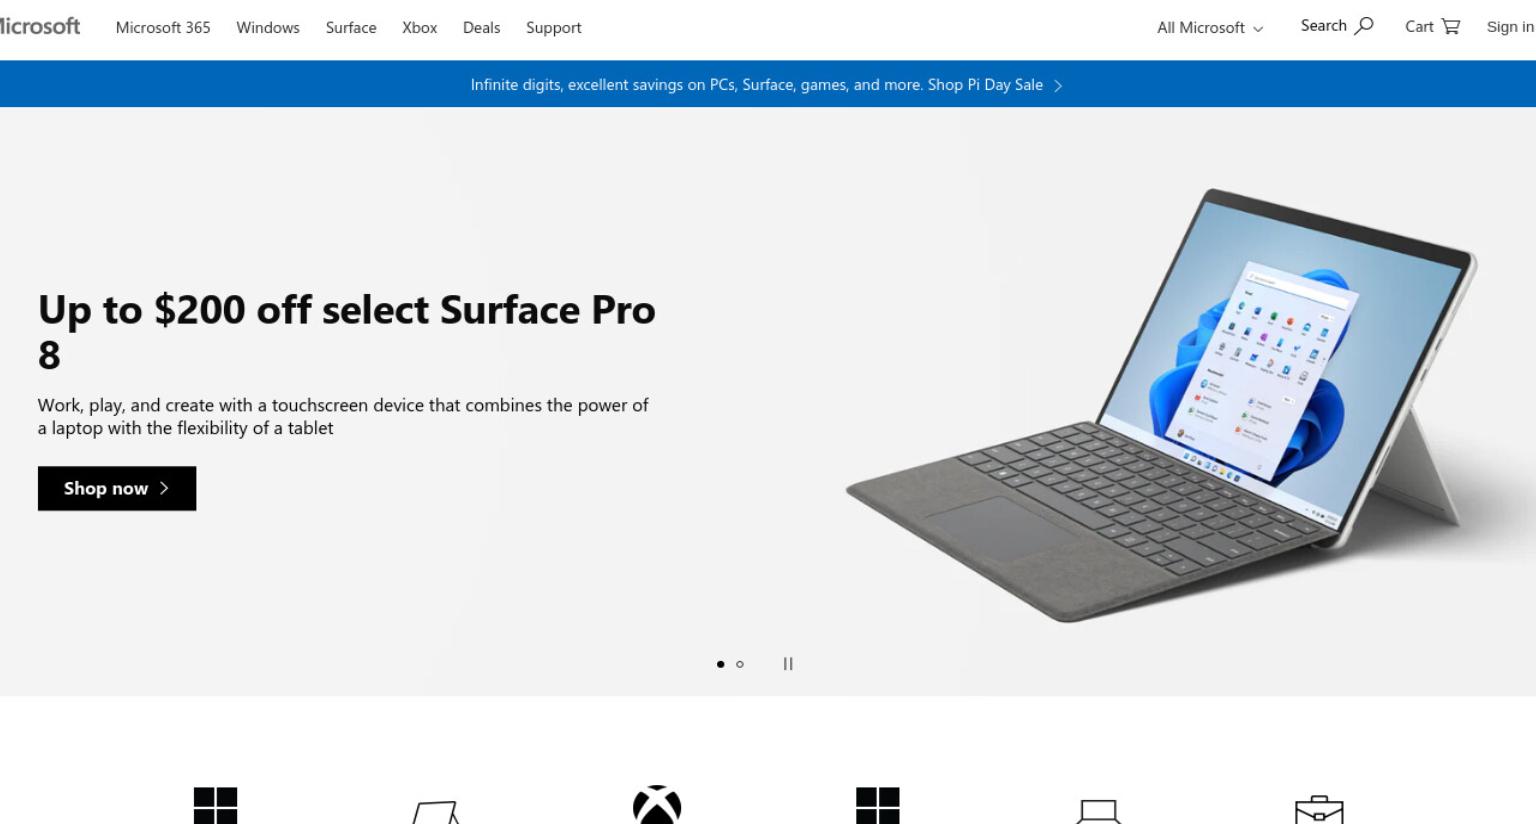The height and width of the screenshot is (824, 1536).
Task: Click the briefcase business icon
Action: (x=1319, y=809)
